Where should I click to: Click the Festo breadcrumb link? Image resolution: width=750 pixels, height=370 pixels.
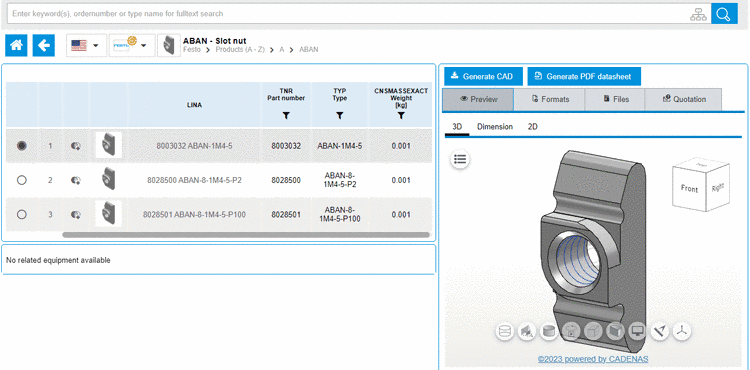click(x=192, y=49)
